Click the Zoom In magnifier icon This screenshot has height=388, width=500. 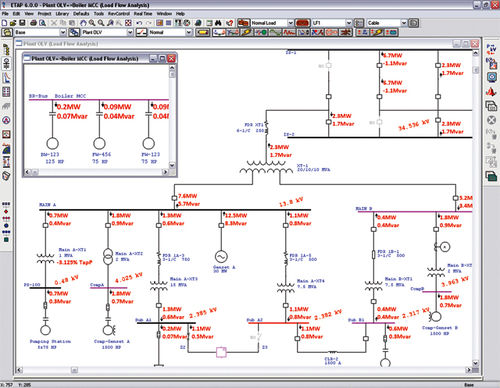pyautogui.click(x=92, y=23)
